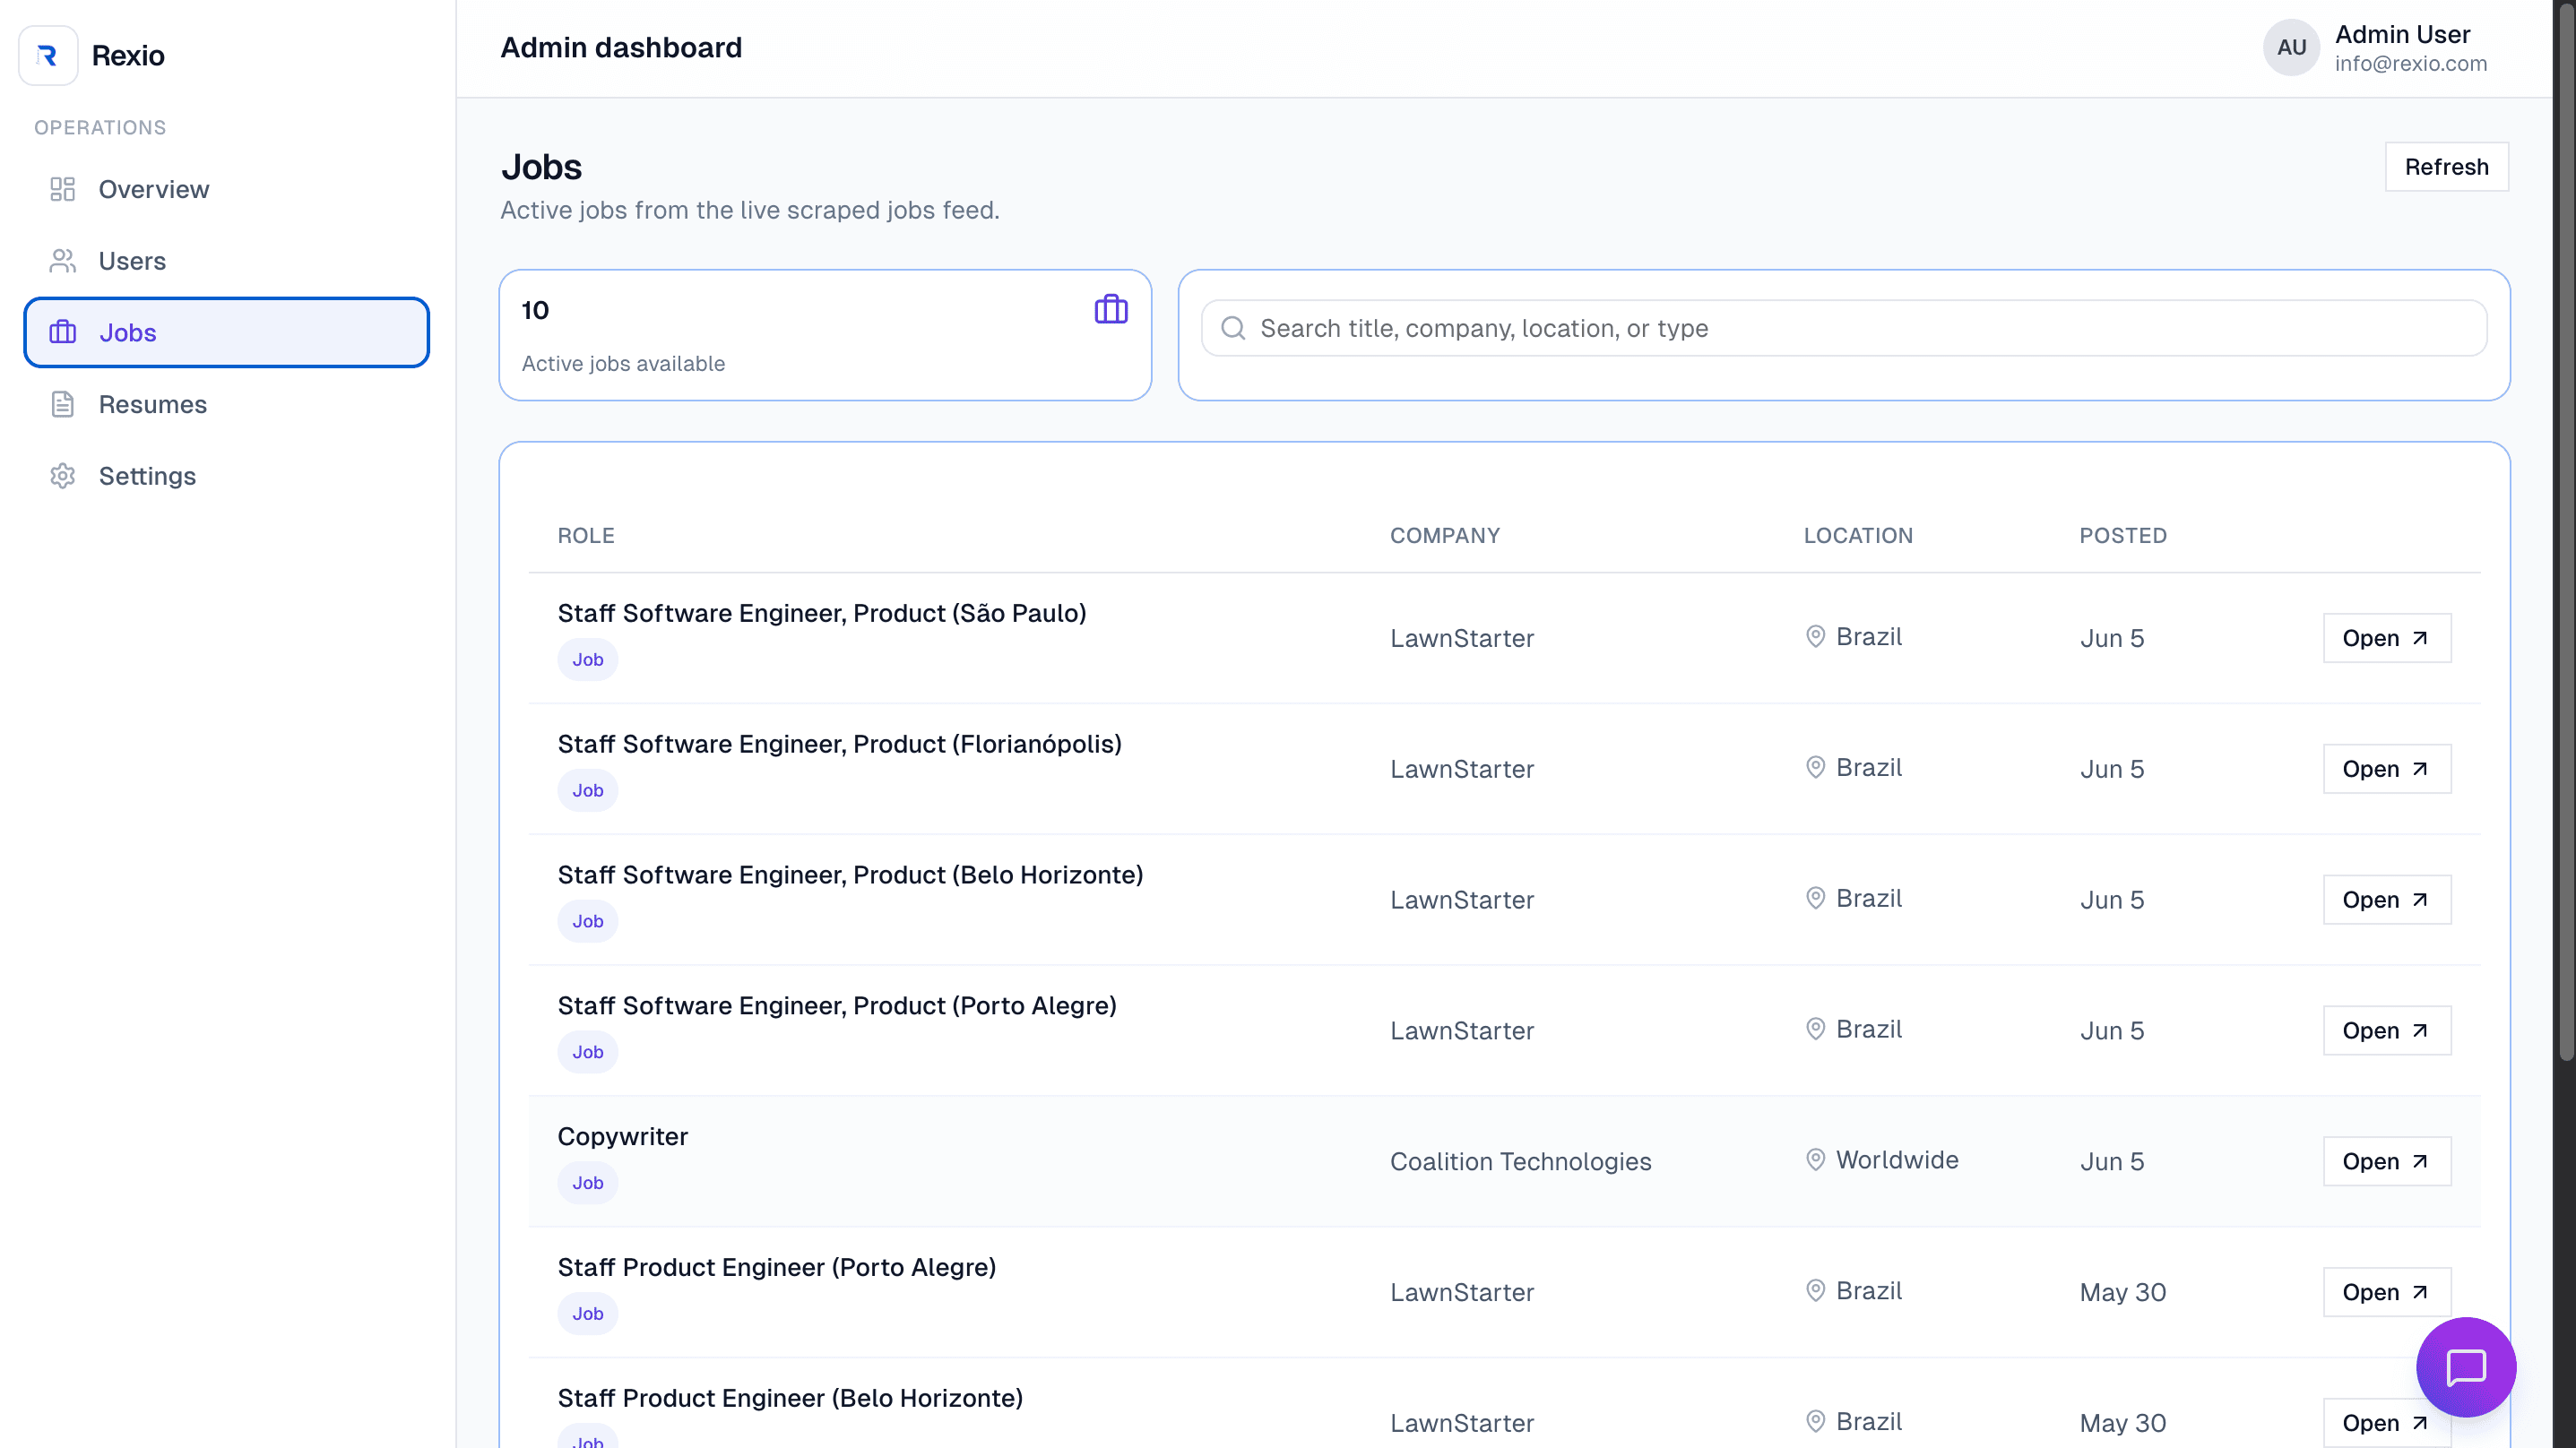
Task: Open the chat bubble widget
Action: (x=2466, y=1367)
